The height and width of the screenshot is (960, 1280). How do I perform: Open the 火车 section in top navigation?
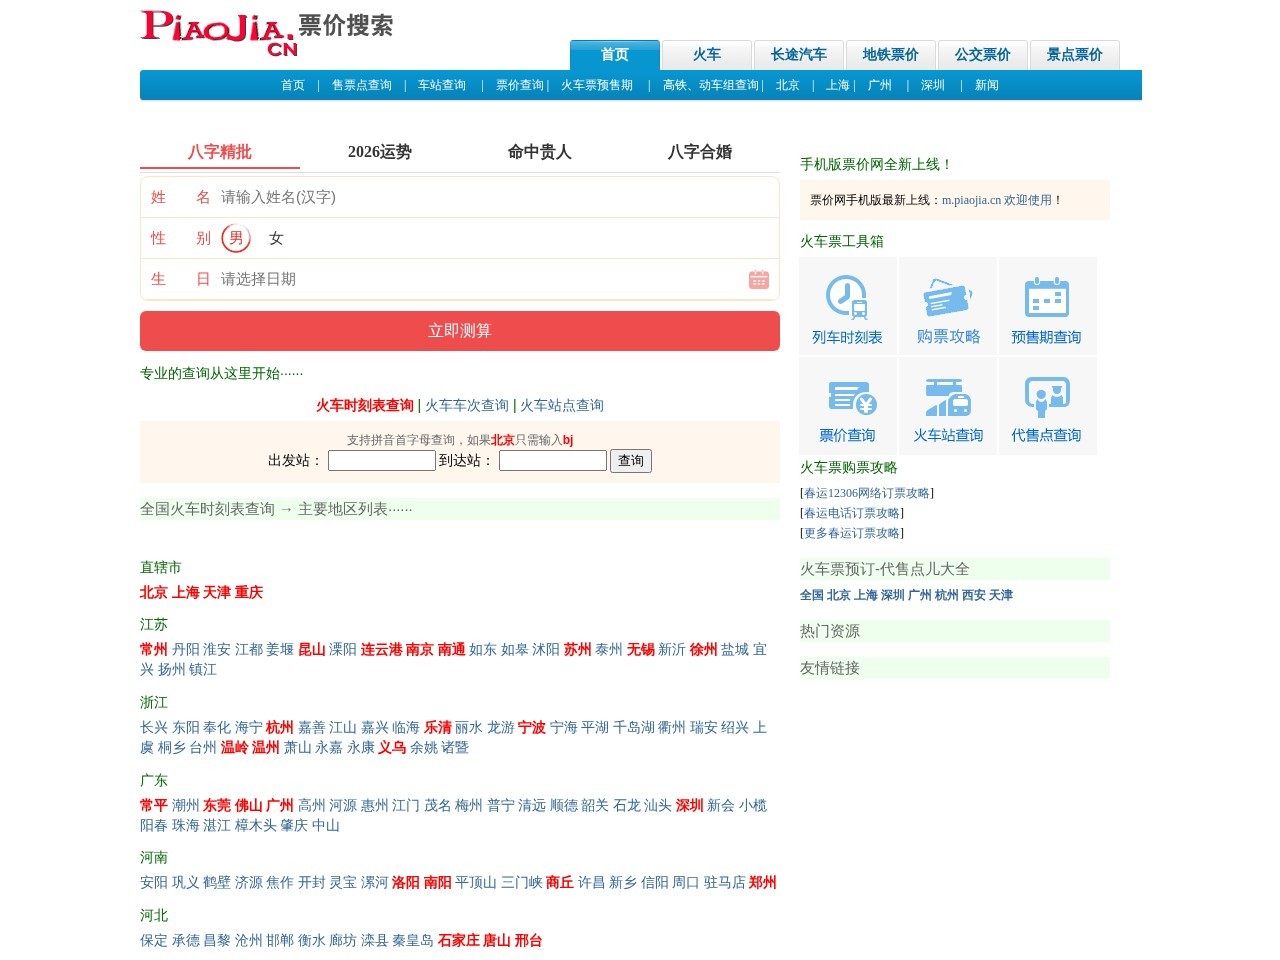pos(707,55)
